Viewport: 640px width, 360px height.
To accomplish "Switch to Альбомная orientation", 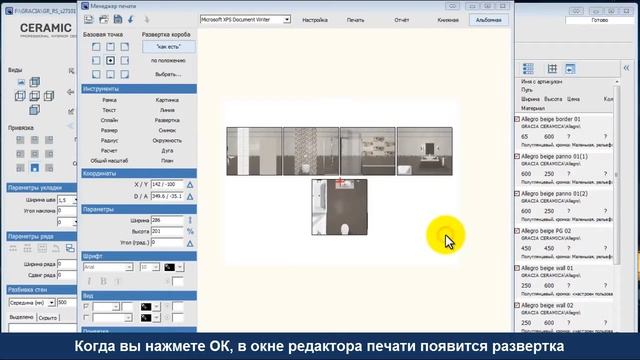I will (489, 20).
